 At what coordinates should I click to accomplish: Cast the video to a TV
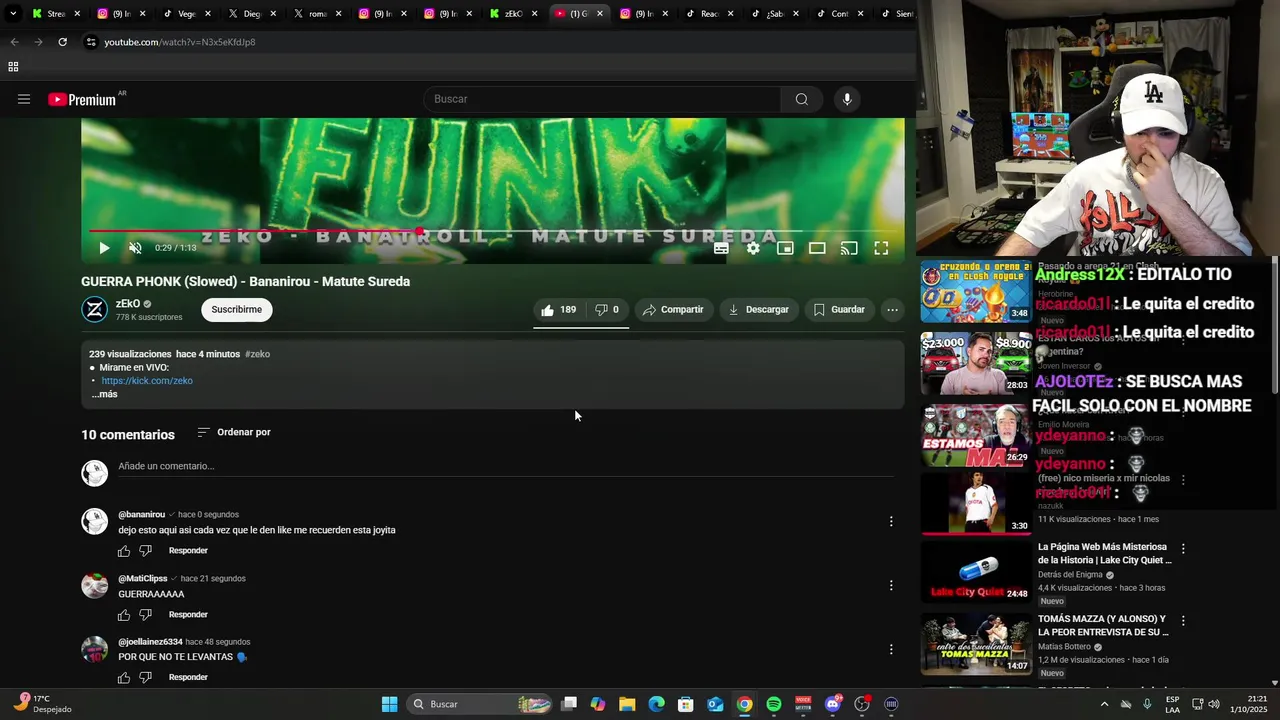pos(849,248)
